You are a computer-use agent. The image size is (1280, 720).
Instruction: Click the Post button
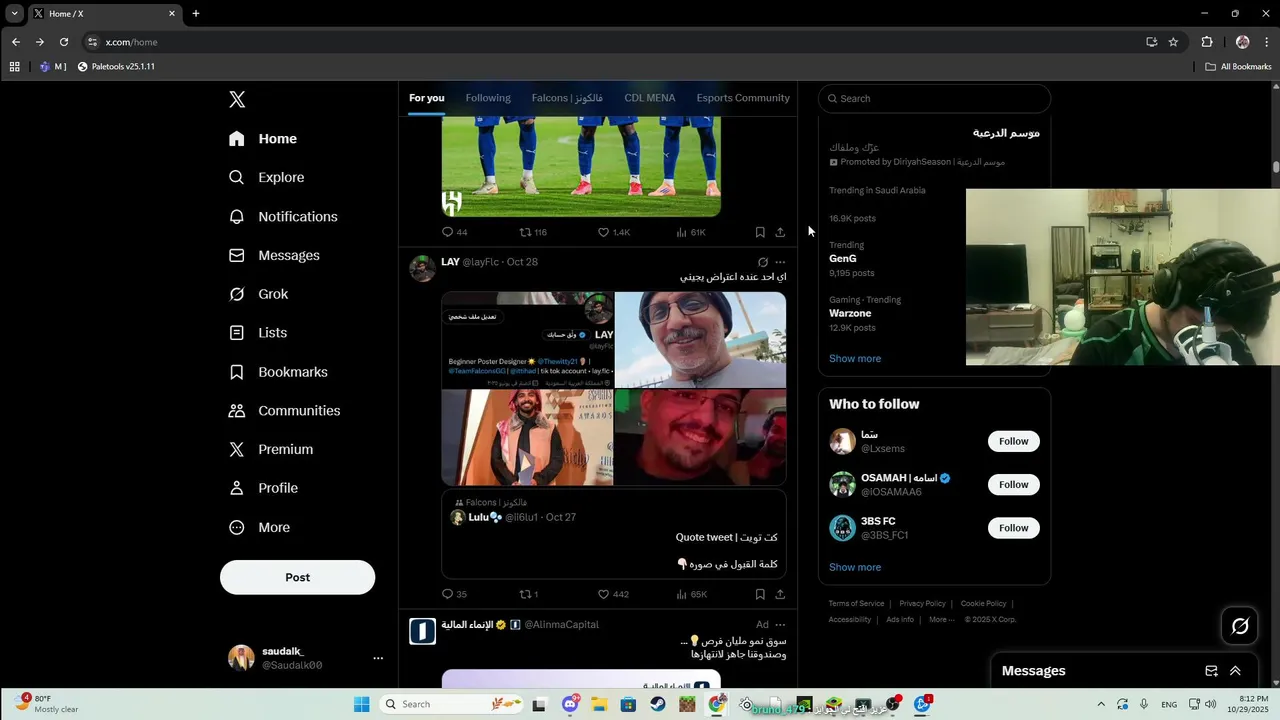pyautogui.click(x=297, y=577)
